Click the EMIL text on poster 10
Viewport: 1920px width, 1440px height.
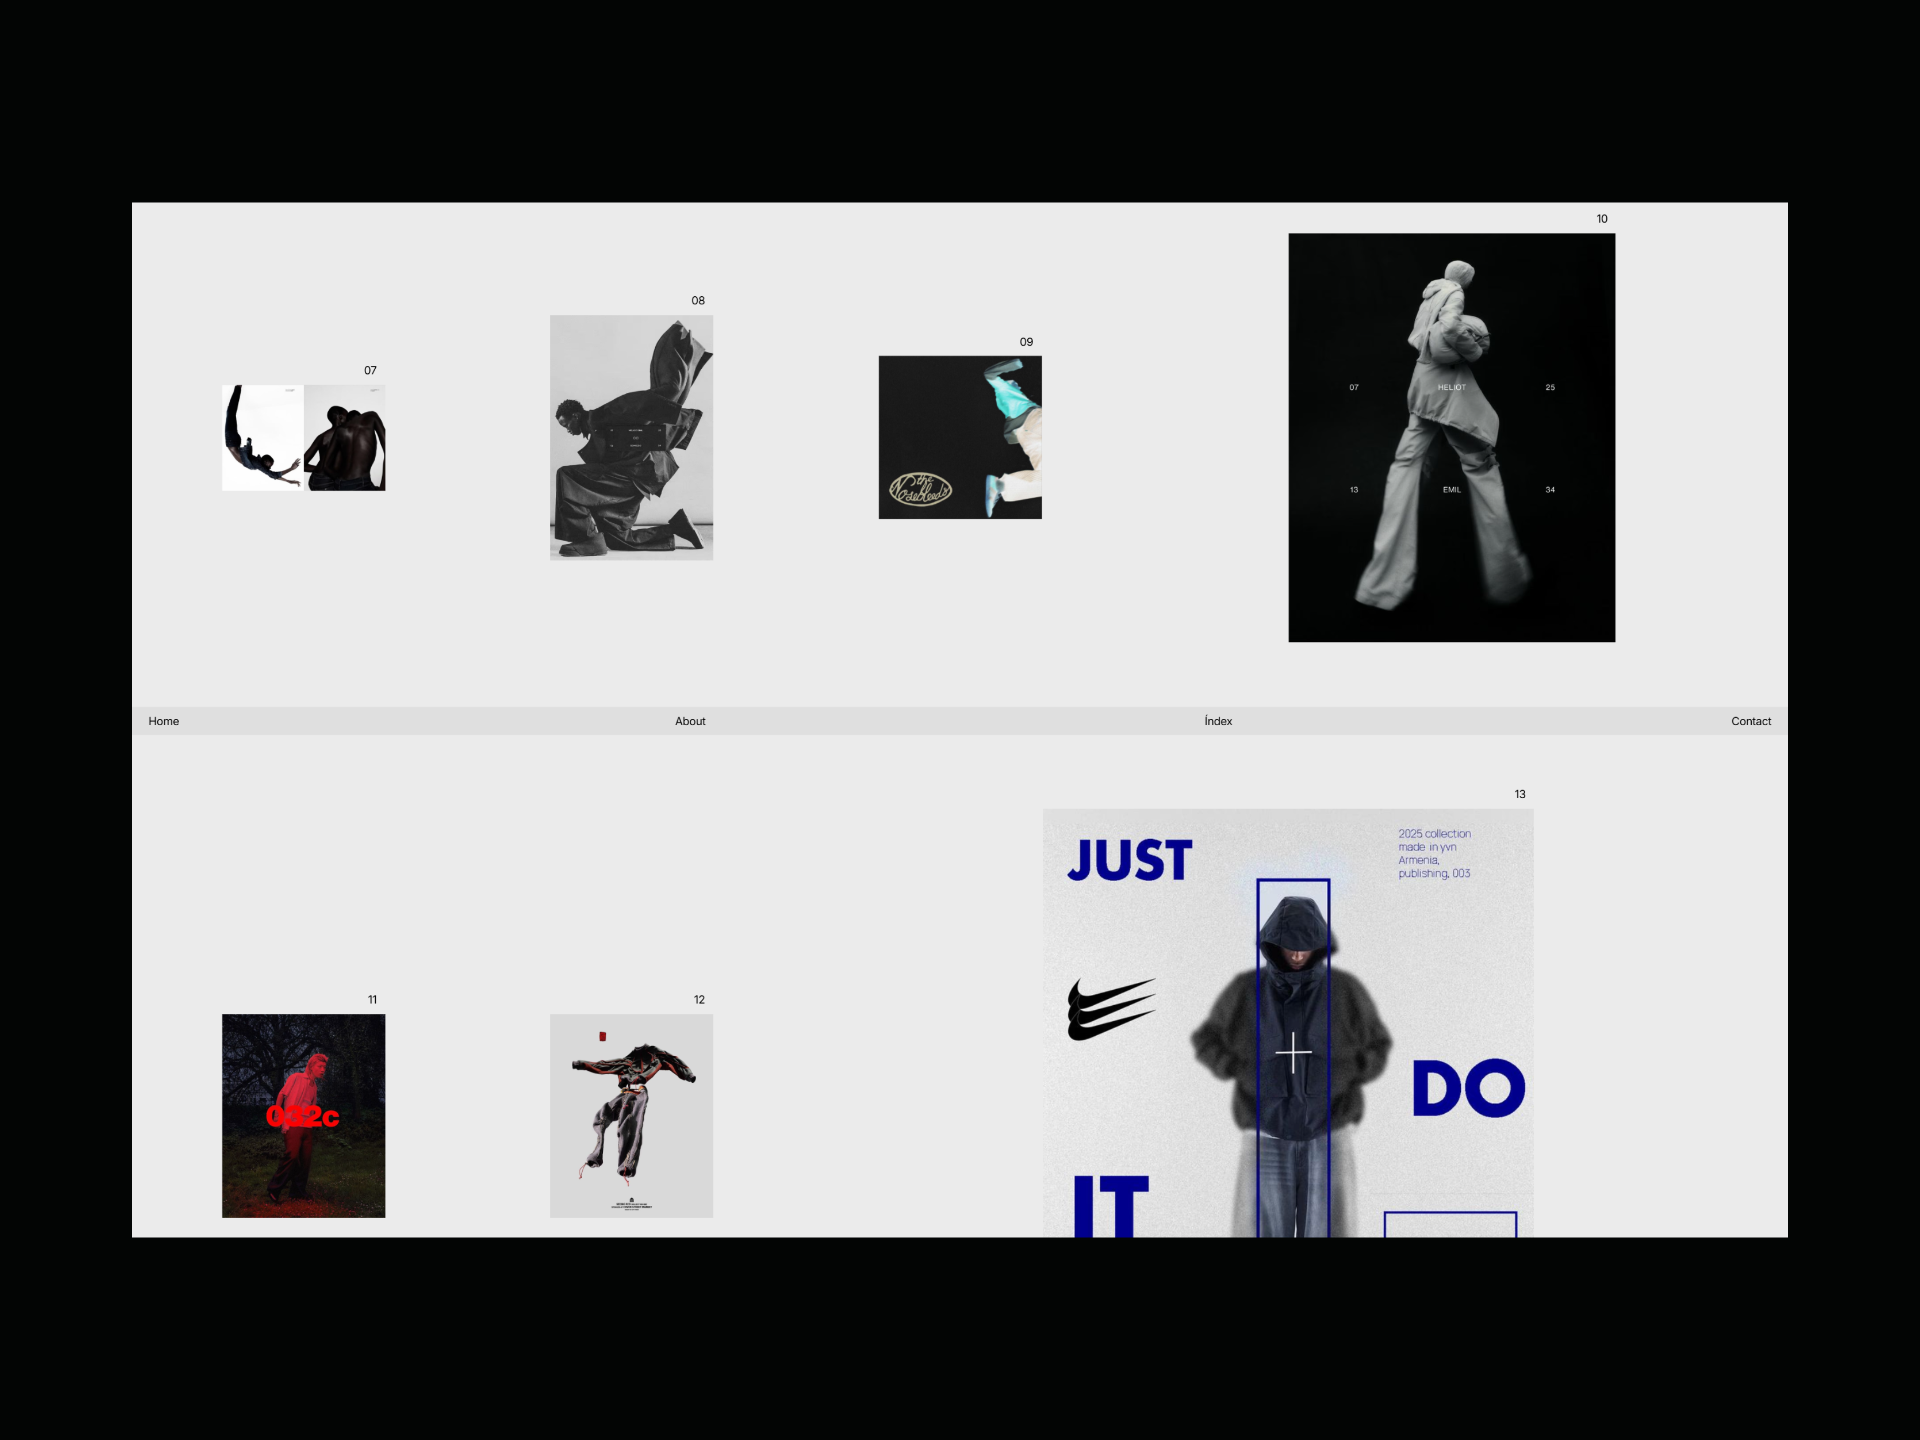coord(1451,490)
